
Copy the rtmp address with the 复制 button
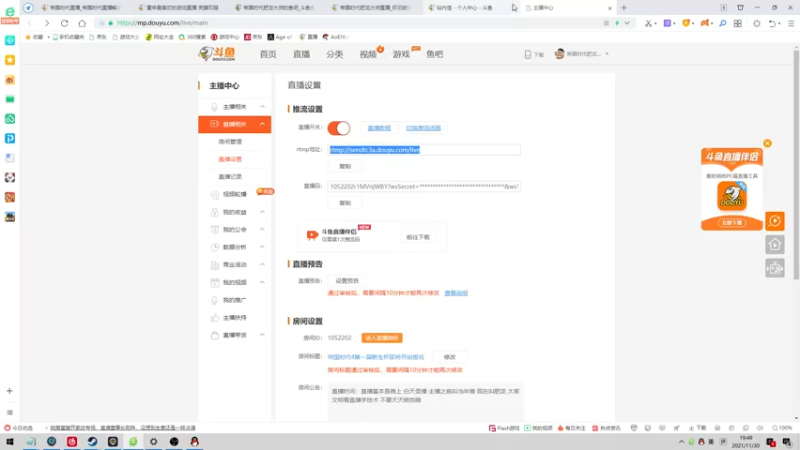pyautogui.click(x=345, y=166)
